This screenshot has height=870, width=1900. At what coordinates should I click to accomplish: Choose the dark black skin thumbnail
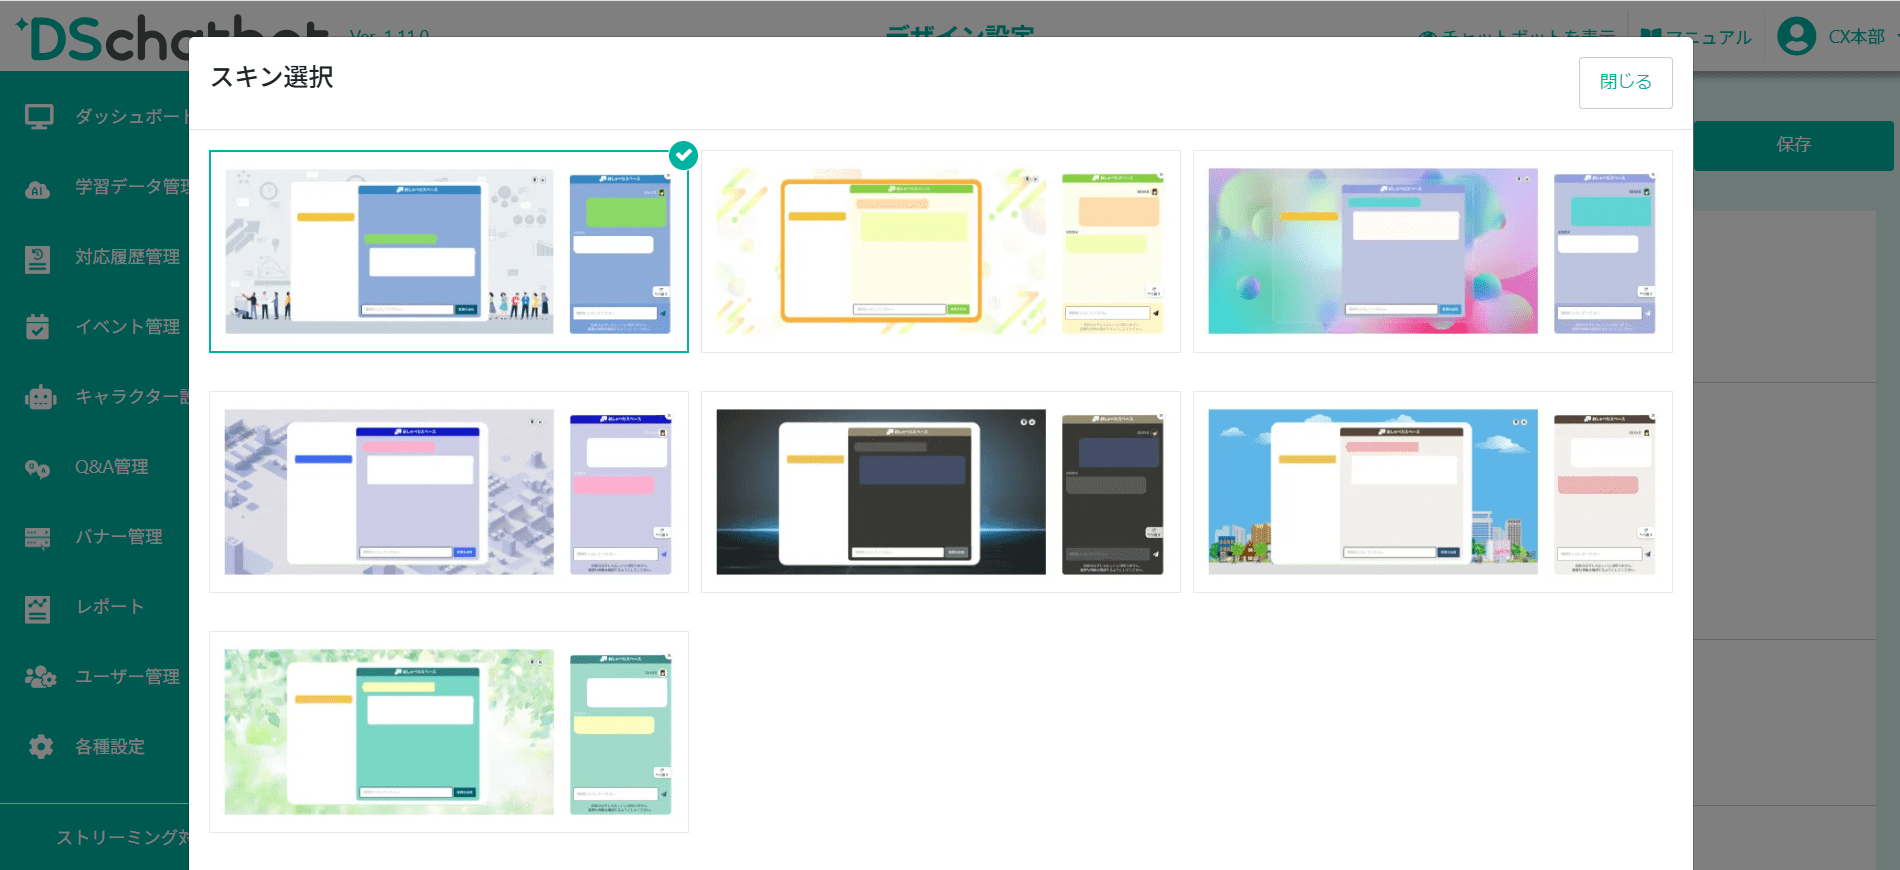click(x=940, y=492)
